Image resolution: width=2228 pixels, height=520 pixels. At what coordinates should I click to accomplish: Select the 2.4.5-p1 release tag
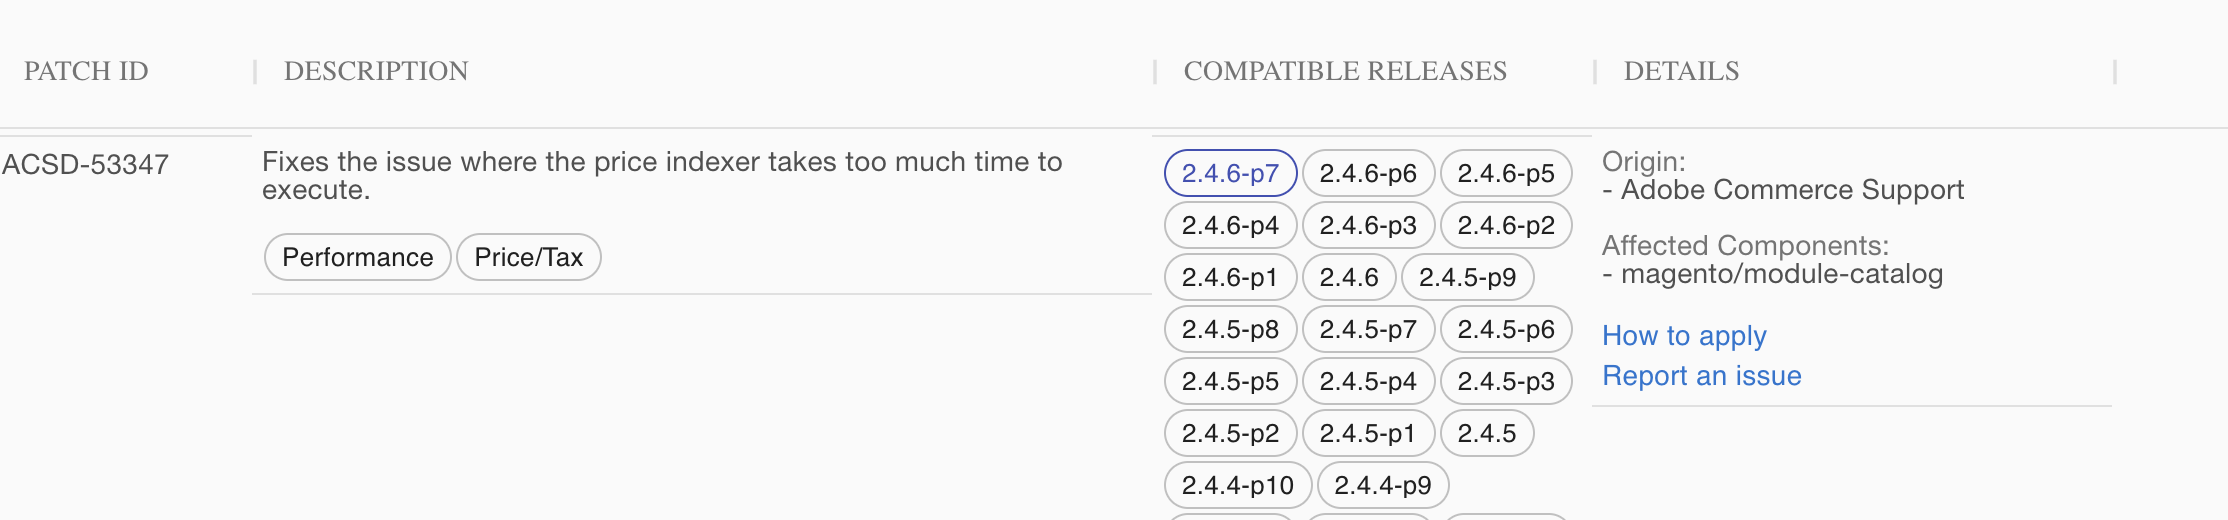point(1368,433)
